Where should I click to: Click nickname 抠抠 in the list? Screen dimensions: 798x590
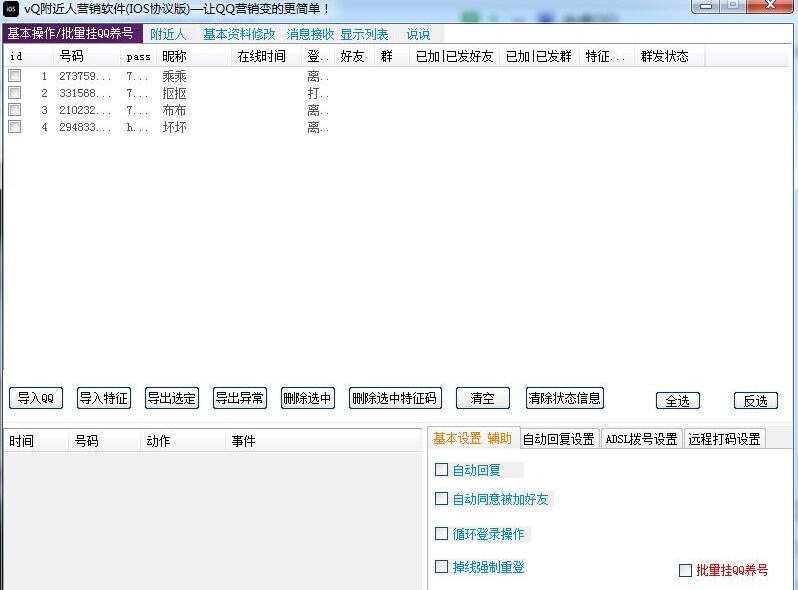174,93
